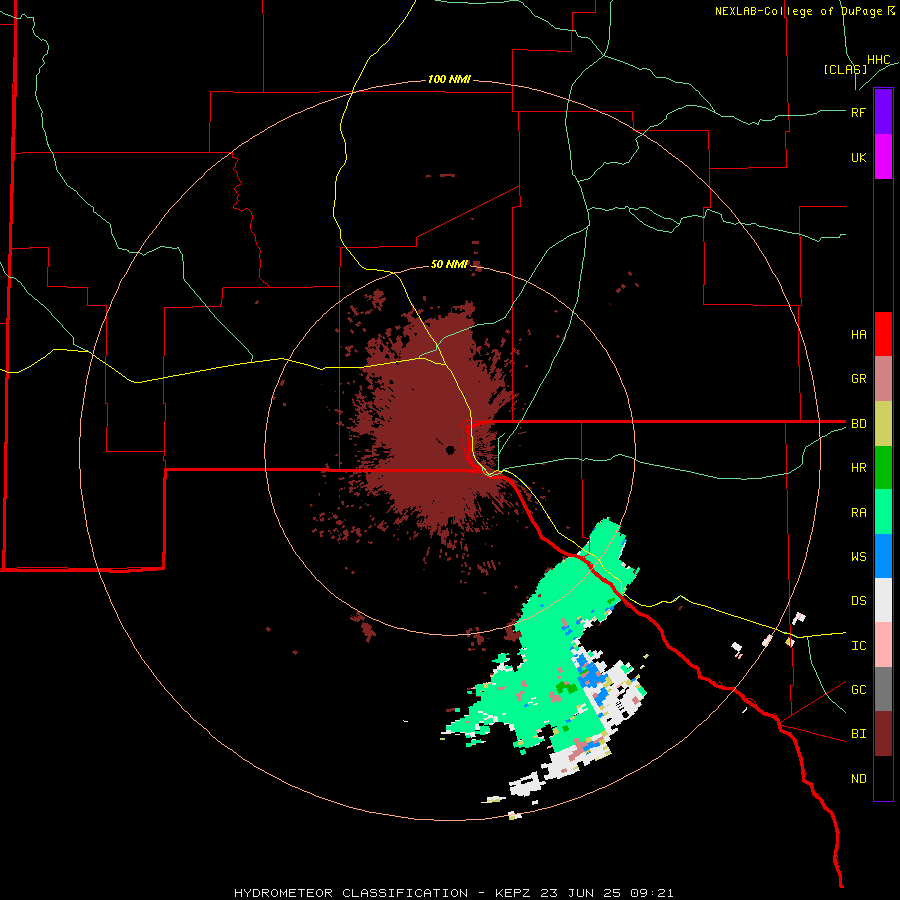Click the GC legend label
Viewport: 900px width, 900px height.
[858, 690]
